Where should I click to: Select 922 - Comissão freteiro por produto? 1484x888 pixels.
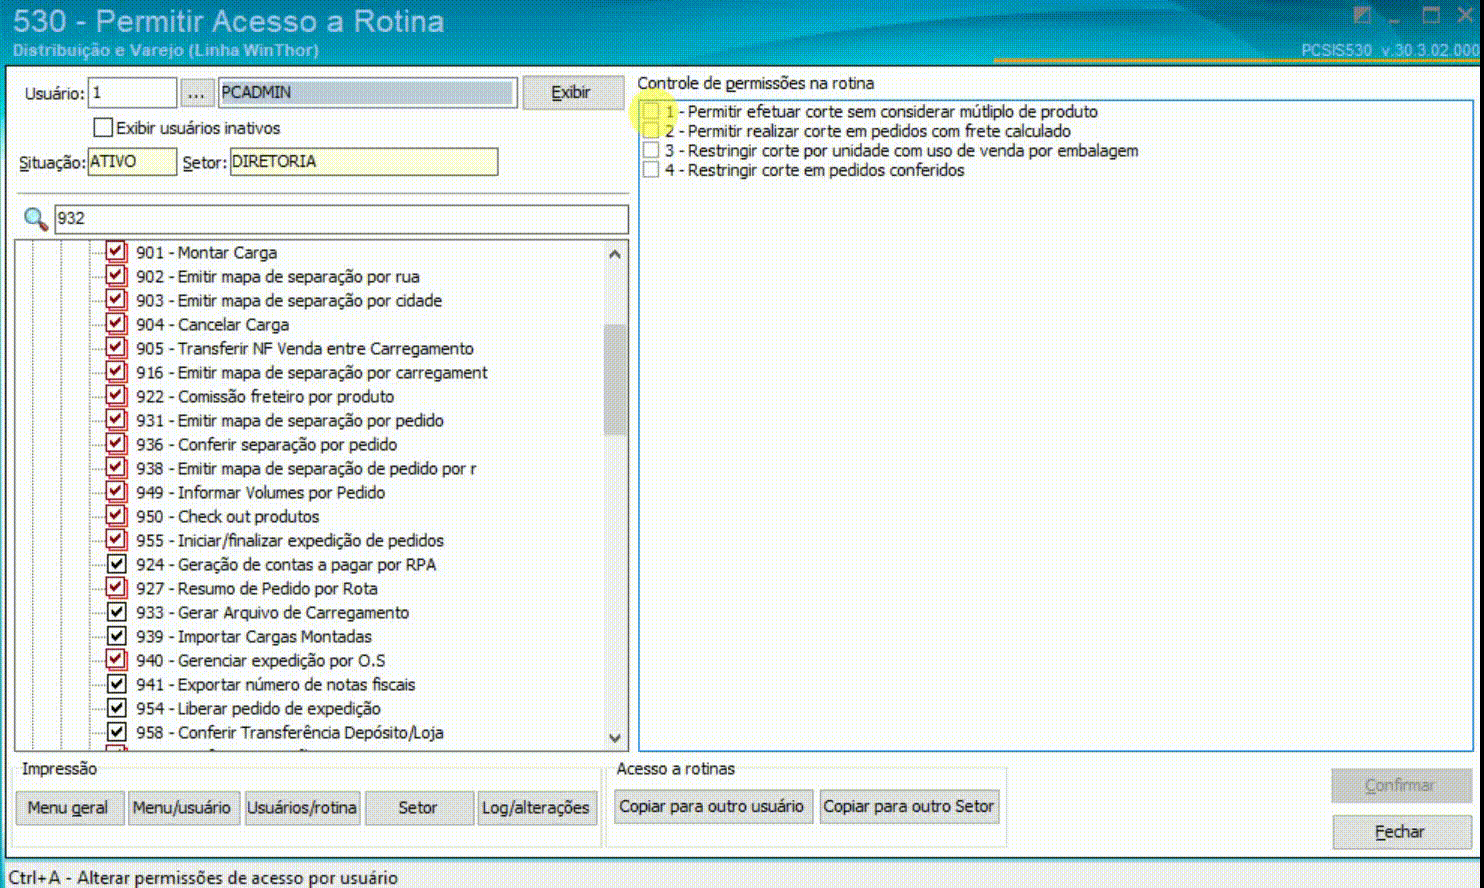coord(265,397)
